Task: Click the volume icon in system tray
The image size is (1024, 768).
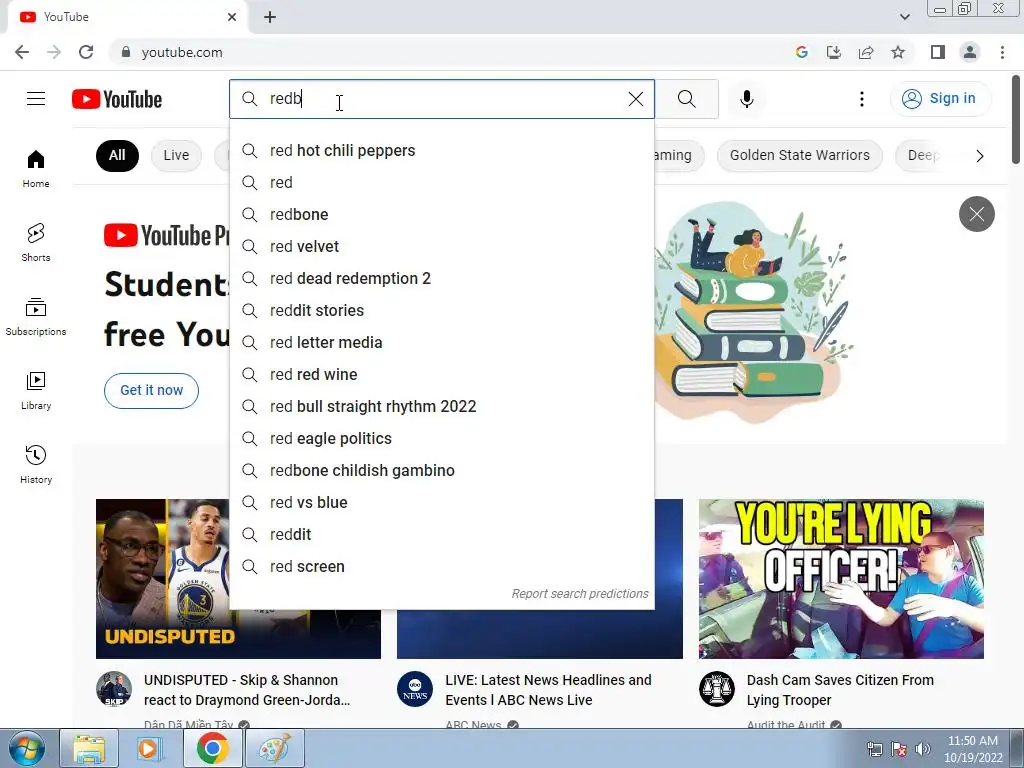Action: click(923, 748)
